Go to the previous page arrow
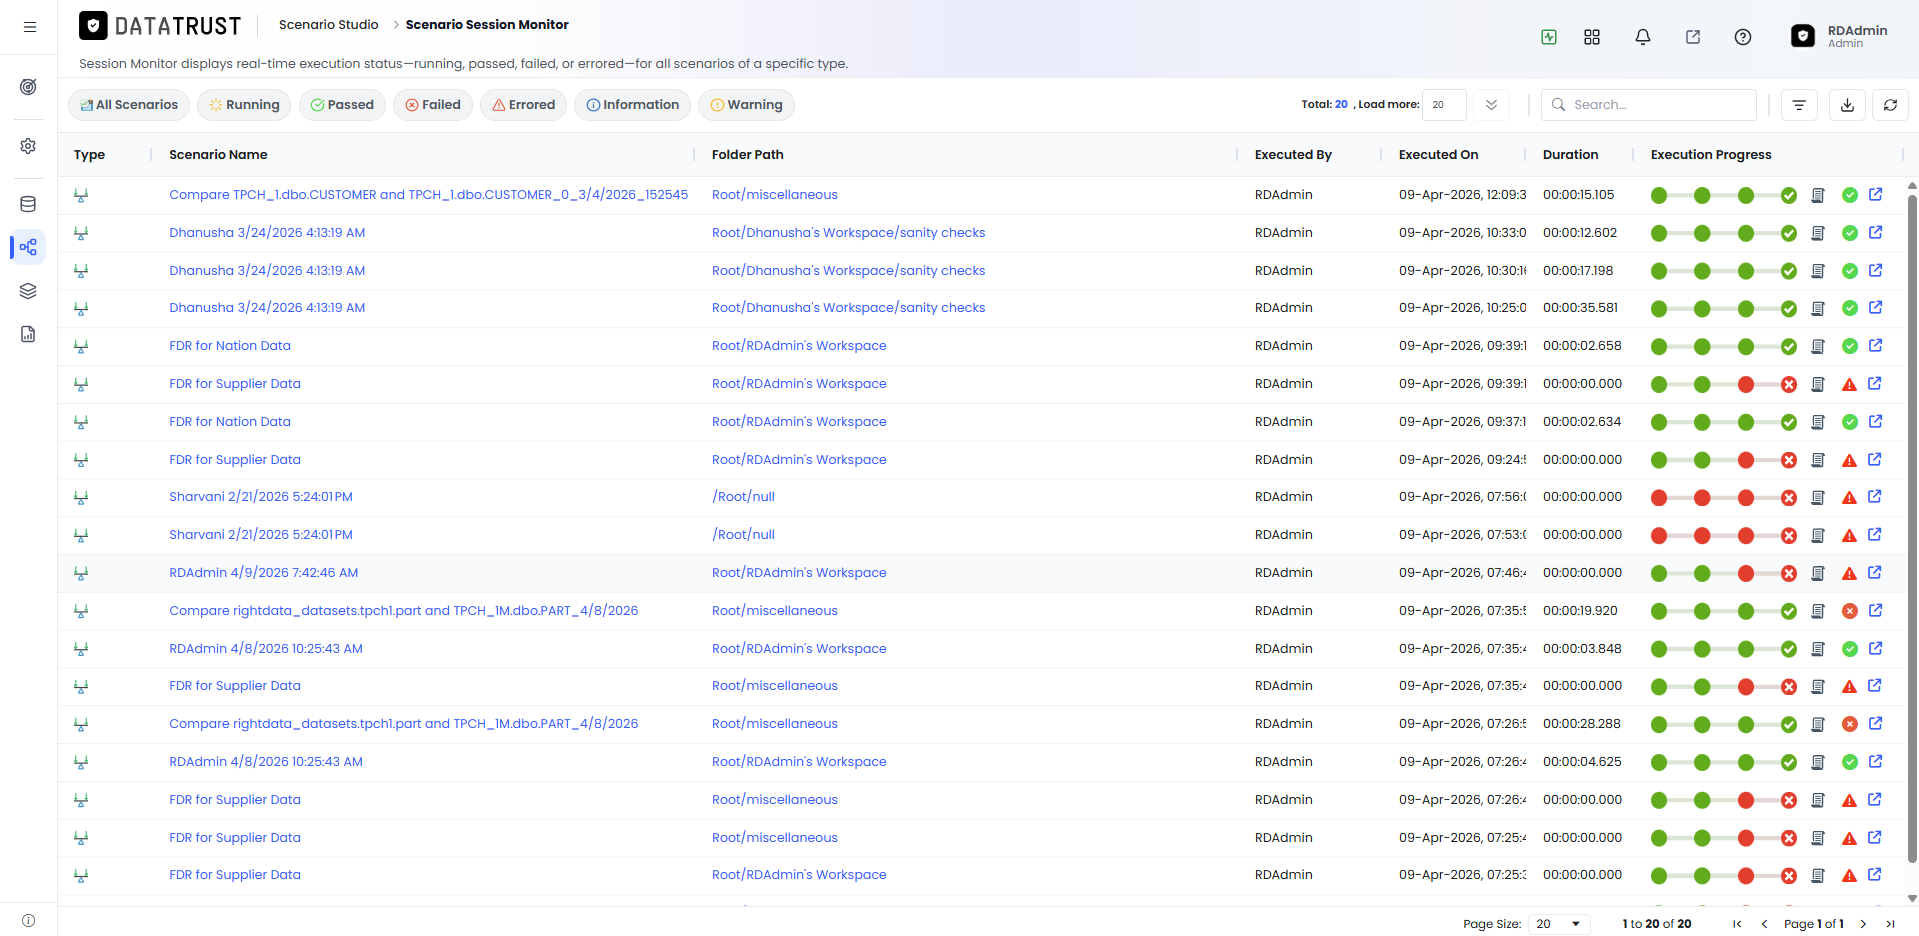 pyautogui.click(x=1764, y=924)
